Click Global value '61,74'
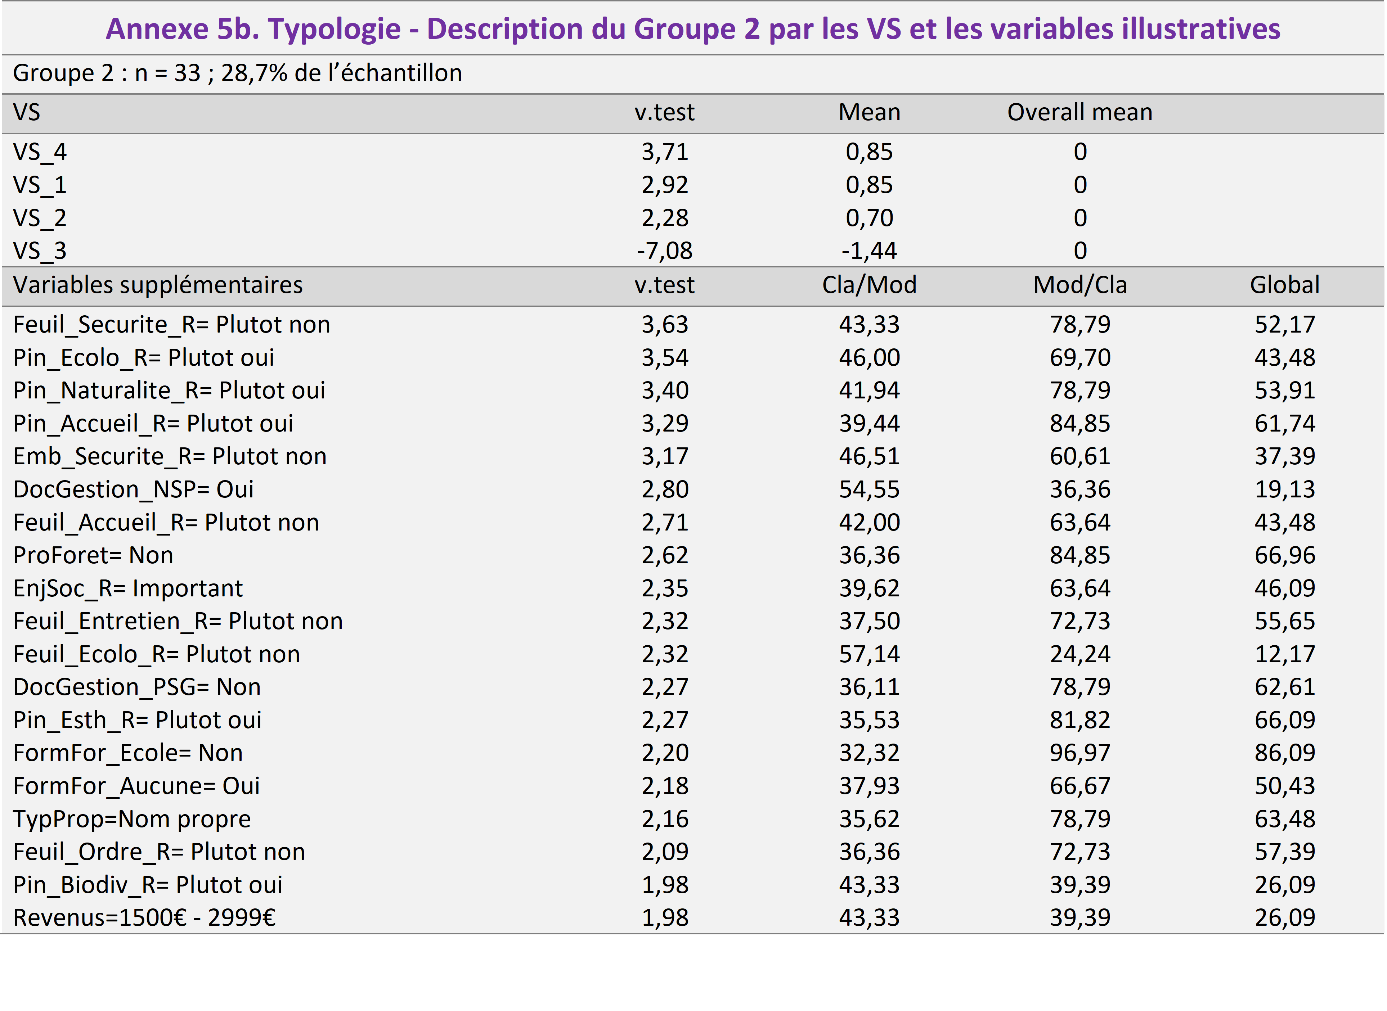The width and height of the screenshot is (1387, 1011). tap(1285, 424)
